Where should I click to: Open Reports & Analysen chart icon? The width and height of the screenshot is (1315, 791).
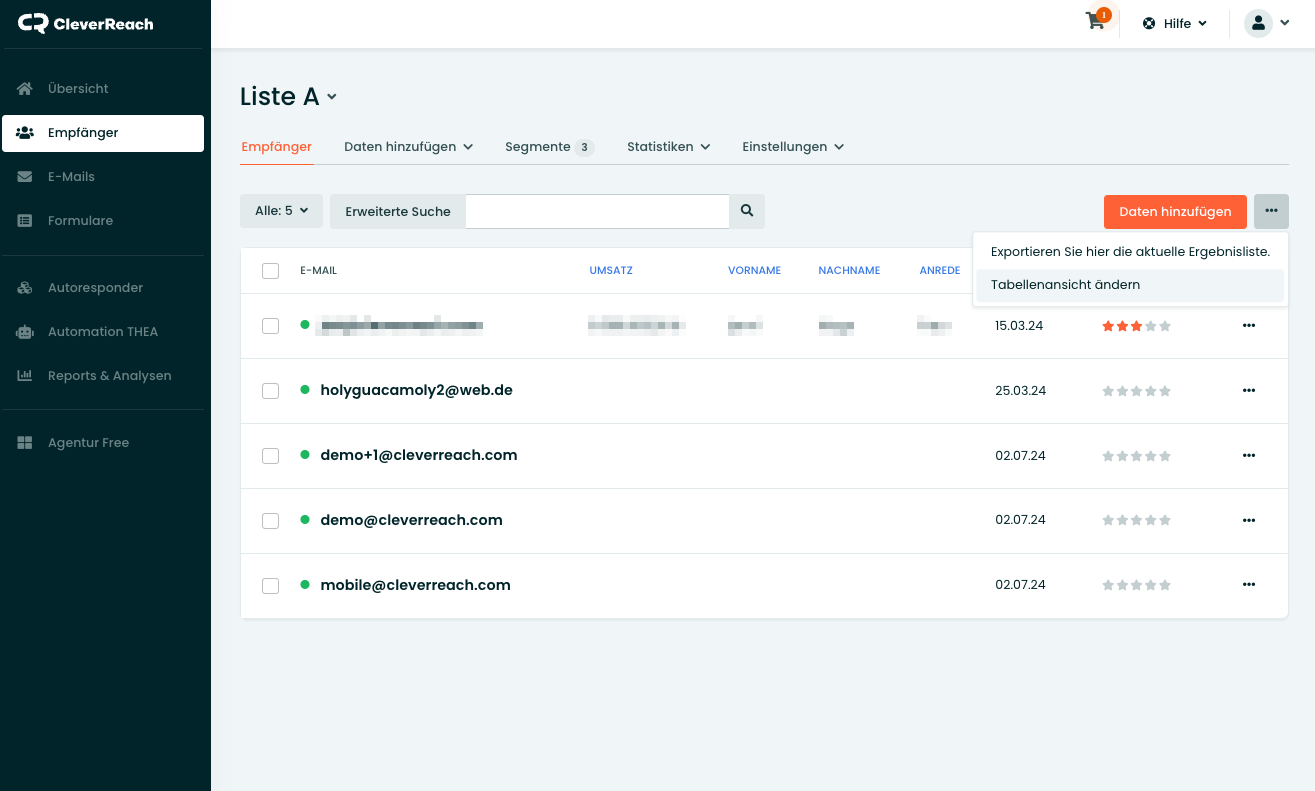[x=26, y=376]
